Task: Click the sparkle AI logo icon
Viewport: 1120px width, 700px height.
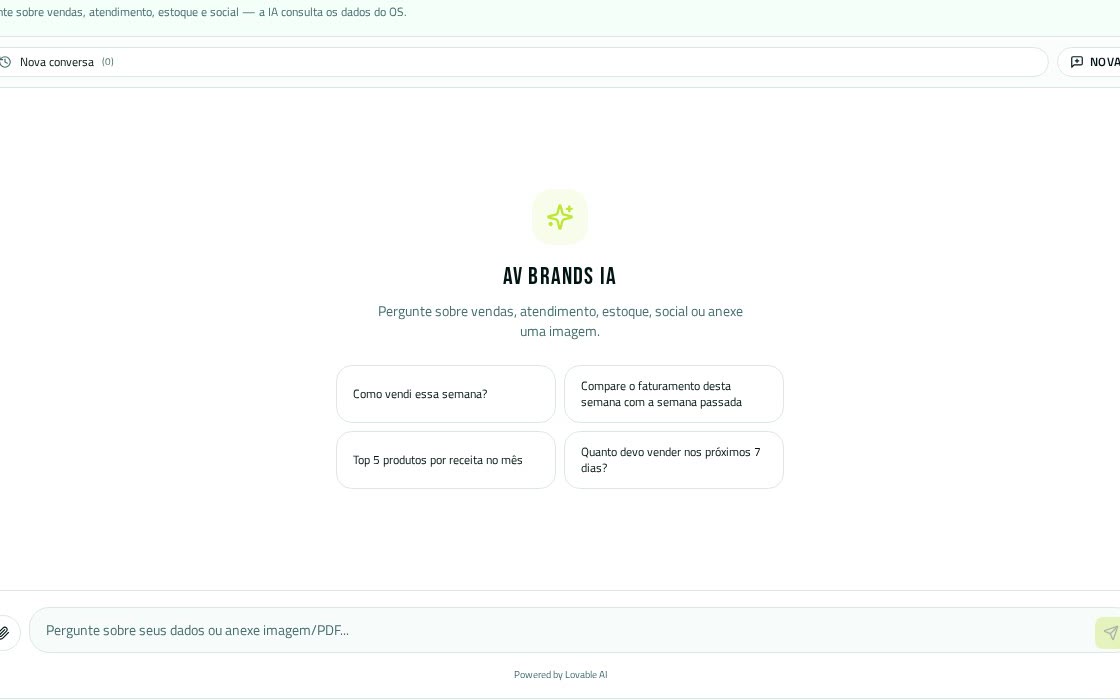Action: 560,217
